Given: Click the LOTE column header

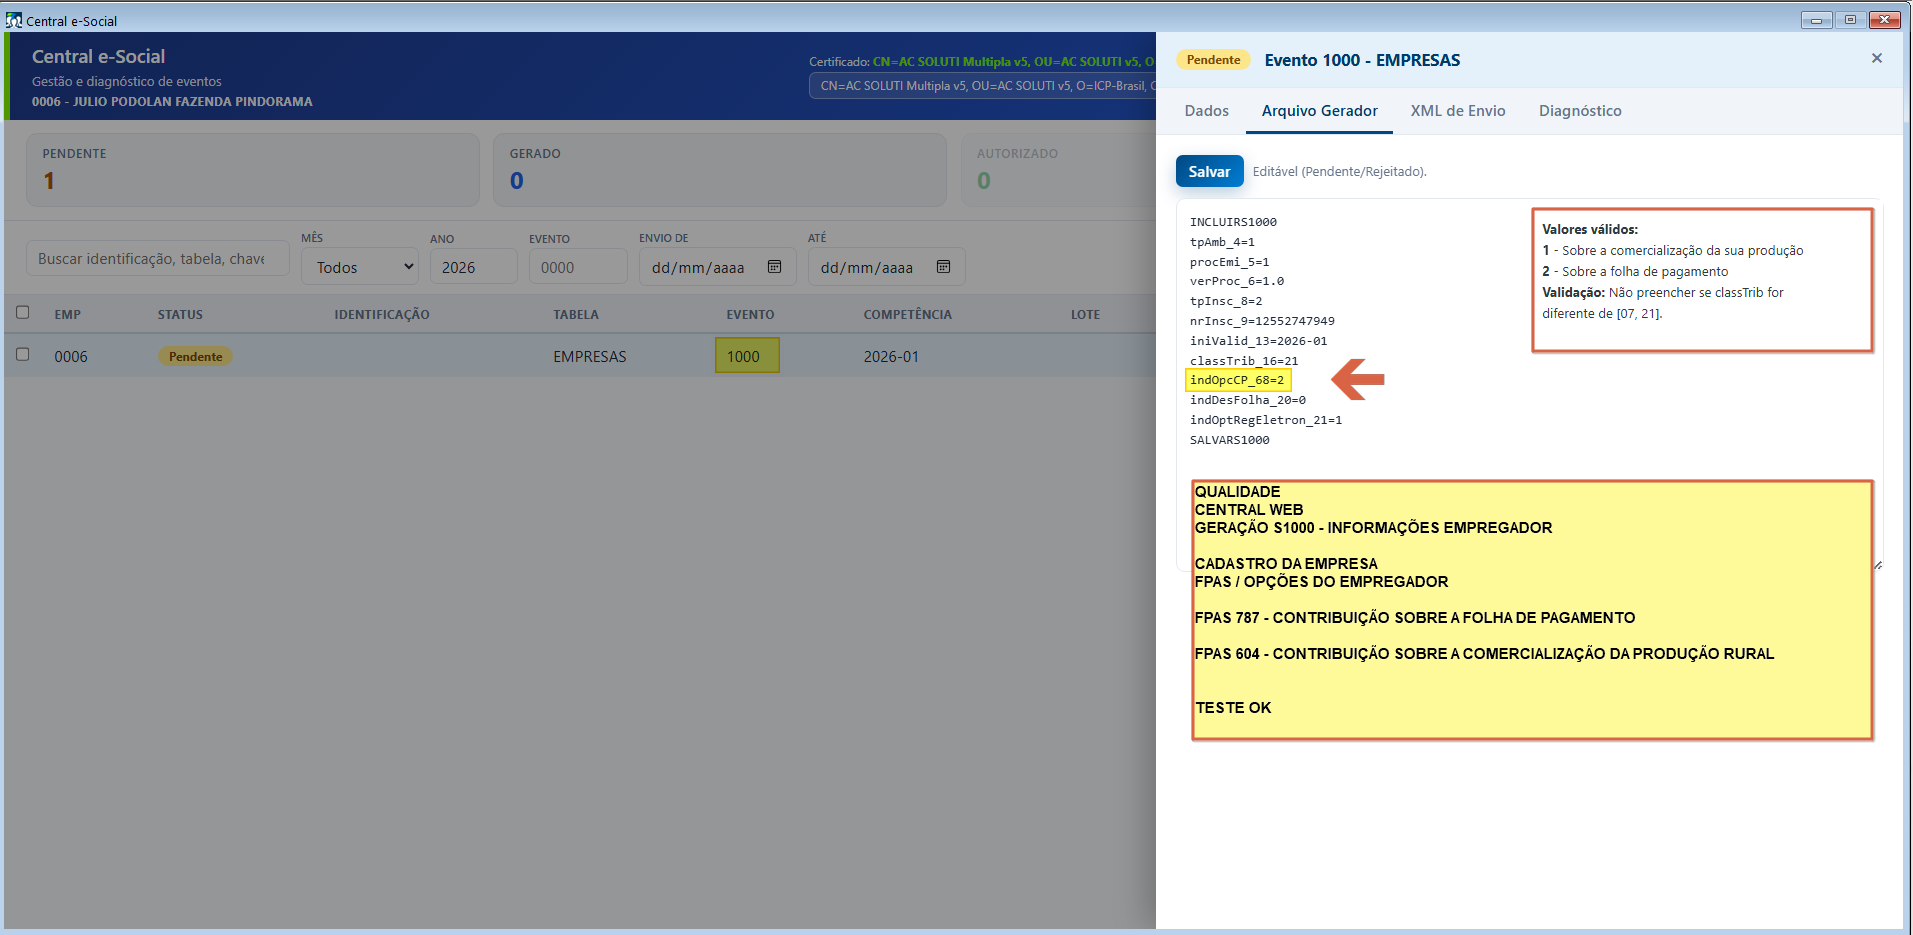Looking at the screenshot, I should pos(1085,314).
